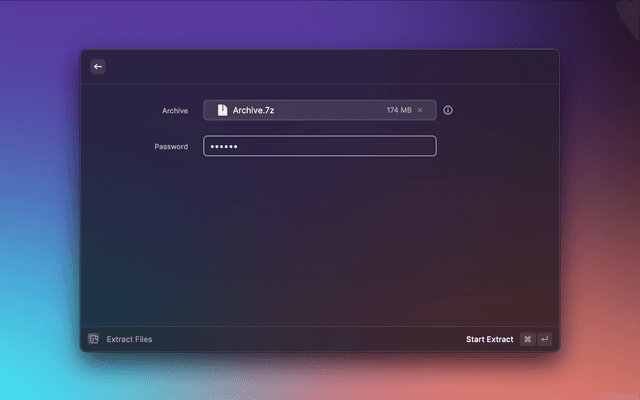Click the document icon beside Archive.7z
Image resolution: width=640 pixels, height=400 pixels.
(x=222, y=110)
